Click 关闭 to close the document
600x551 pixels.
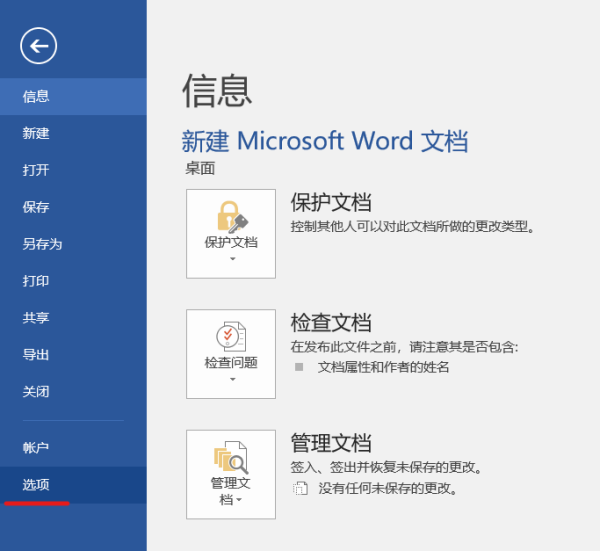coord(37,392)
